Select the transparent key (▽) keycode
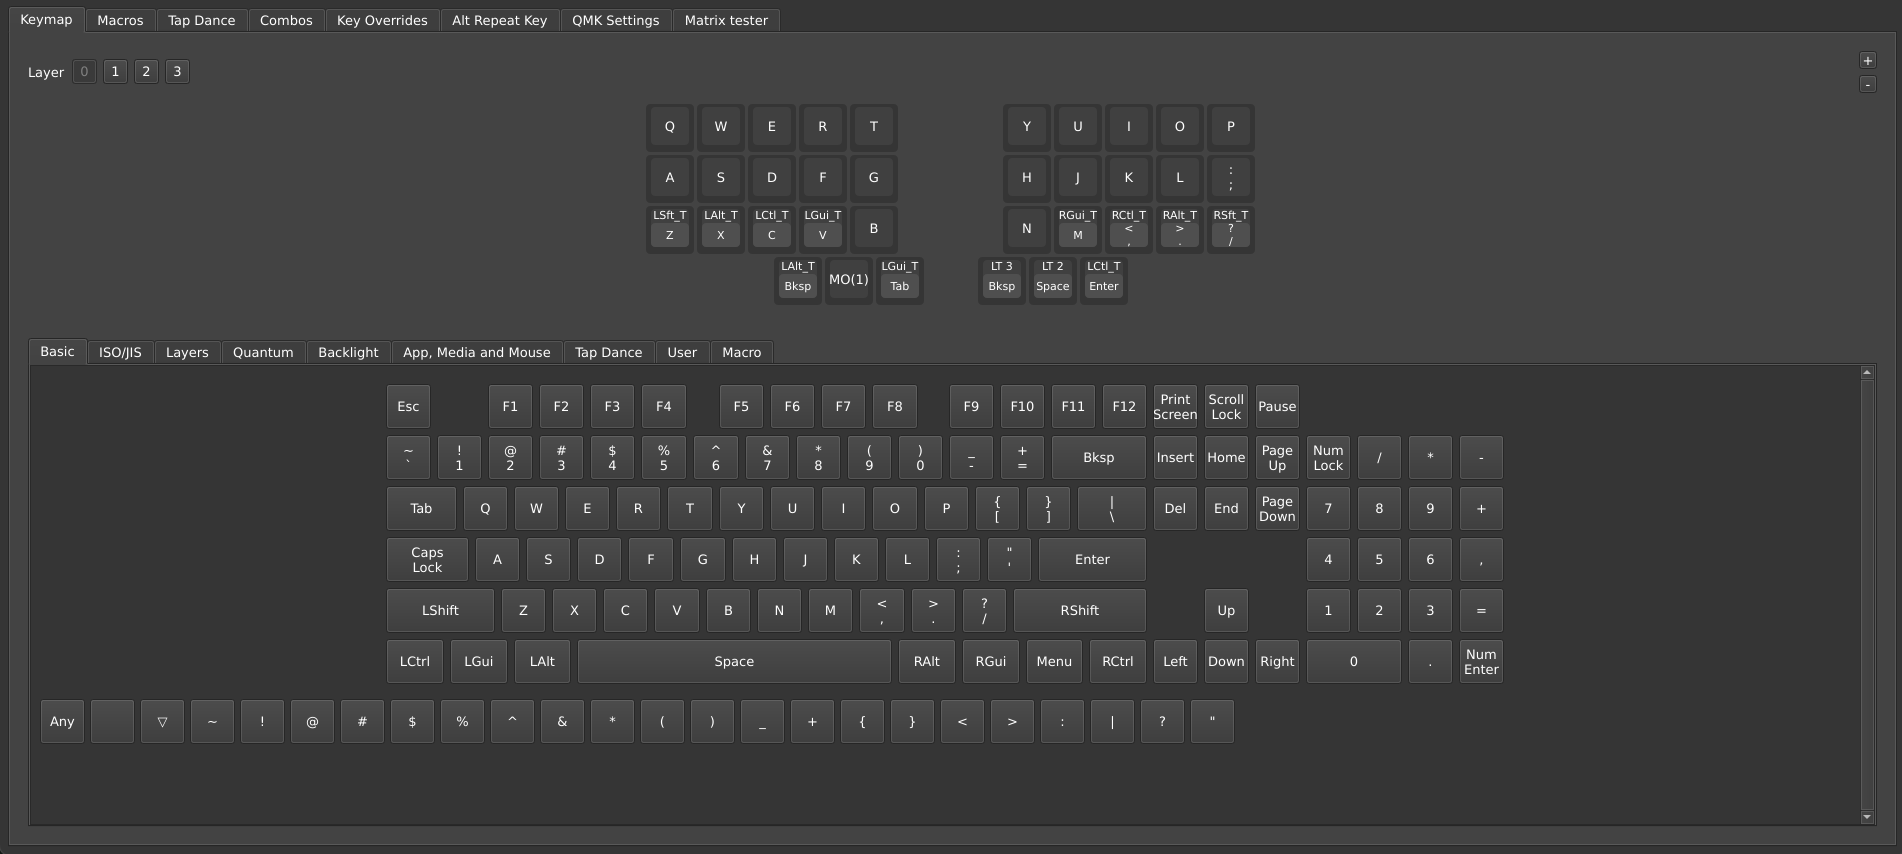This screenshot has width=1902, height=854. pos(162,721)
